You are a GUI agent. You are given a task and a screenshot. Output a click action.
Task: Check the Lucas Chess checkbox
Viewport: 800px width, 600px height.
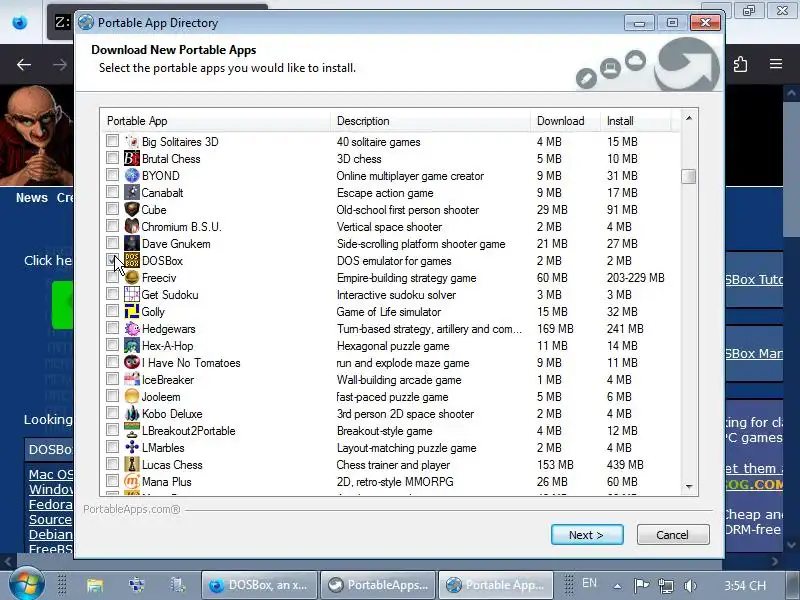click(112, 464)
